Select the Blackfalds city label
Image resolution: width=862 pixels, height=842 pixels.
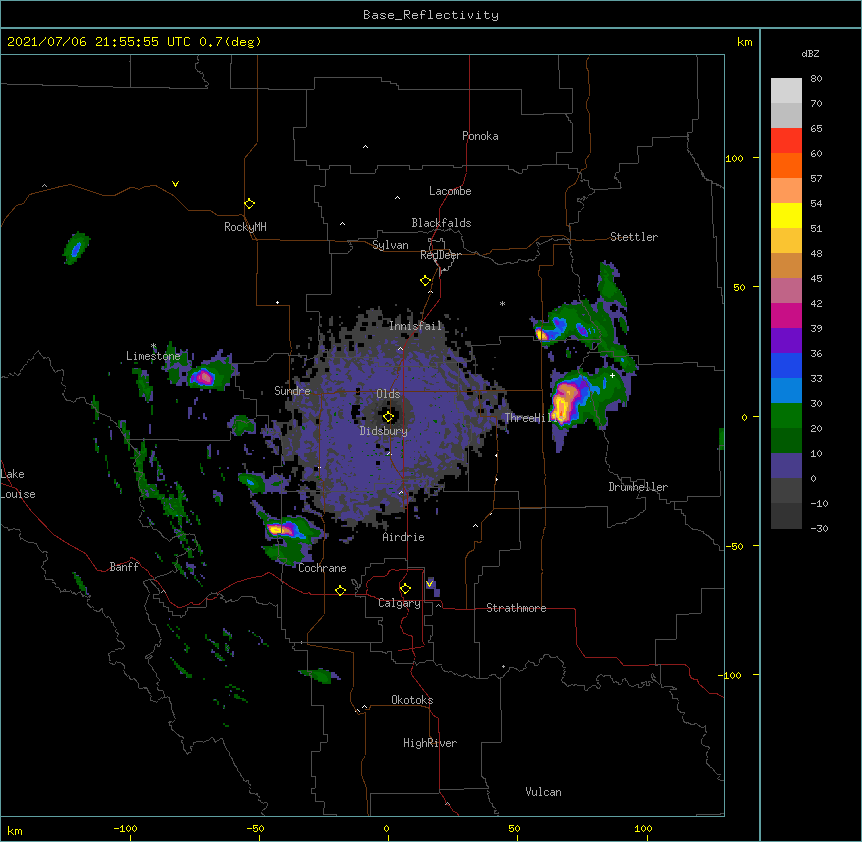click(441, 223)
